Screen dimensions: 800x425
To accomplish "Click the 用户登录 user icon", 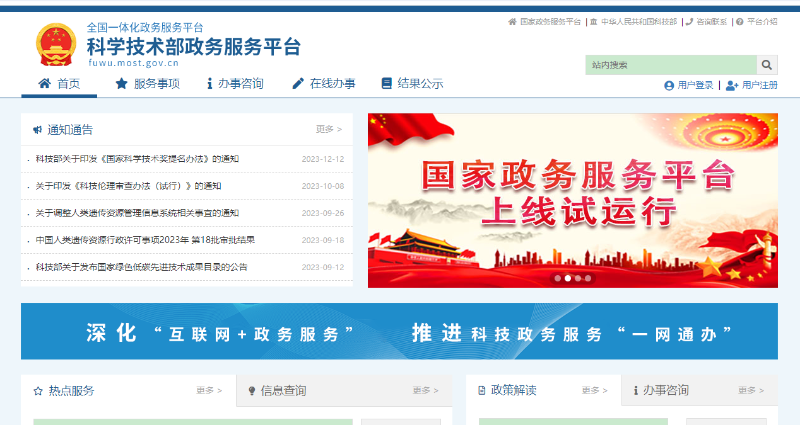I will [x=669, y=86].
